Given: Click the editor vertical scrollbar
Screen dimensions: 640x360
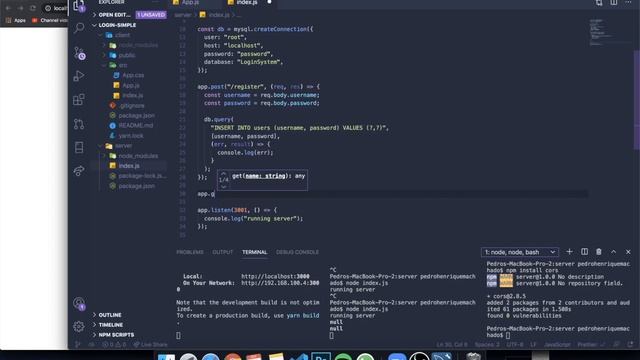Looking at the screenshot, I should pyautogui.click(x=637, y=100).
